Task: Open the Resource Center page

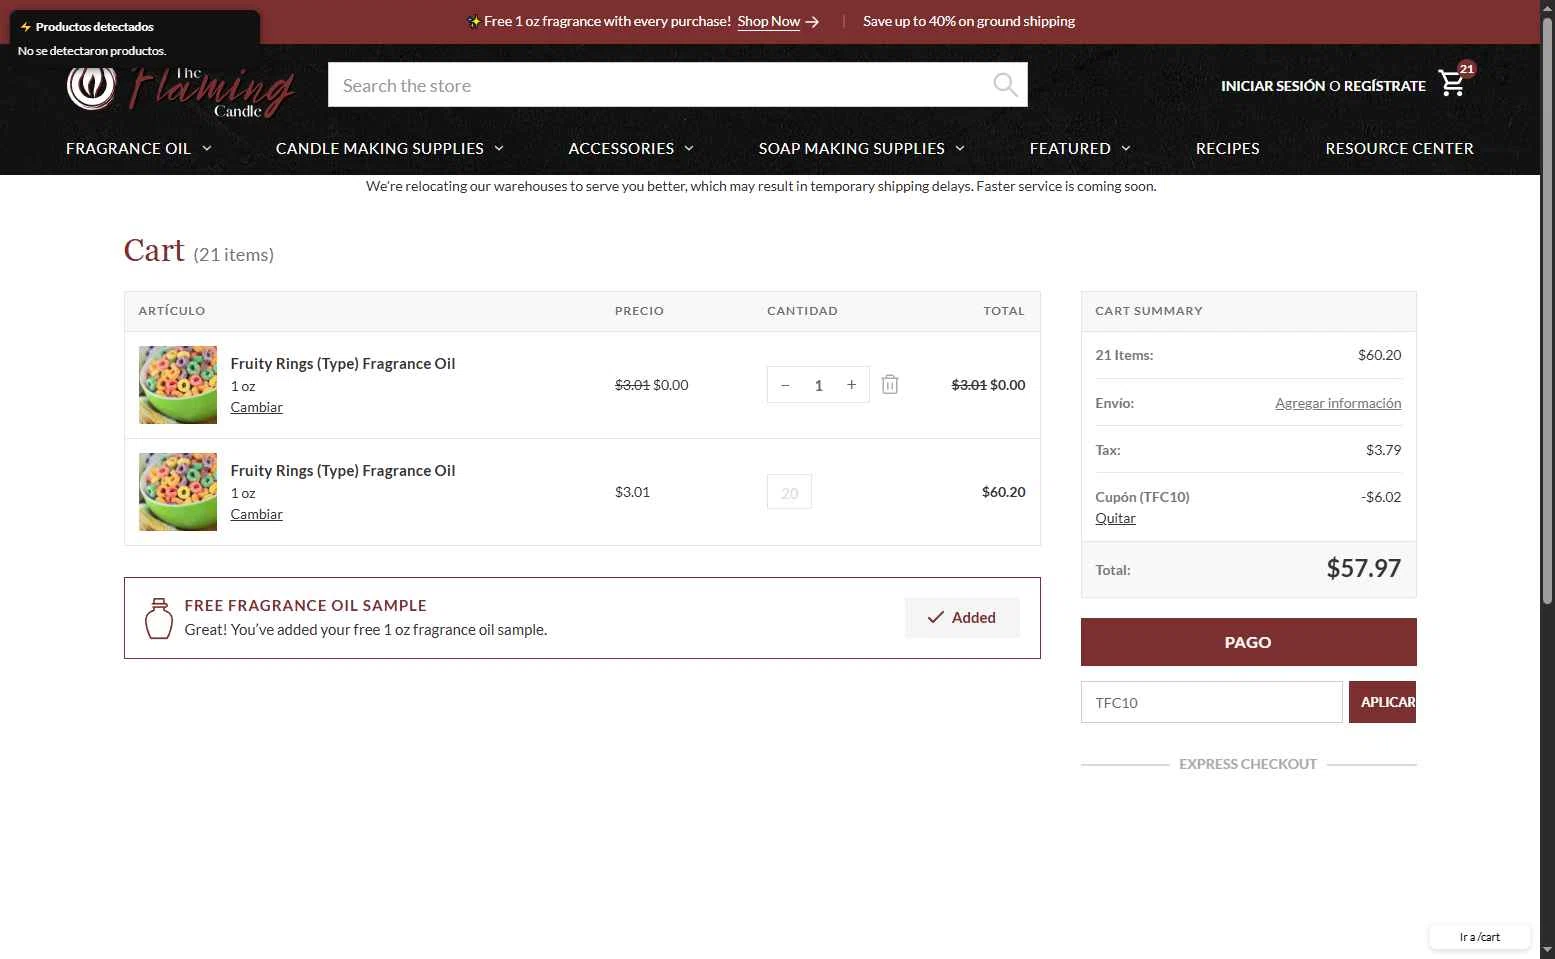Action: pos(1399,148)
